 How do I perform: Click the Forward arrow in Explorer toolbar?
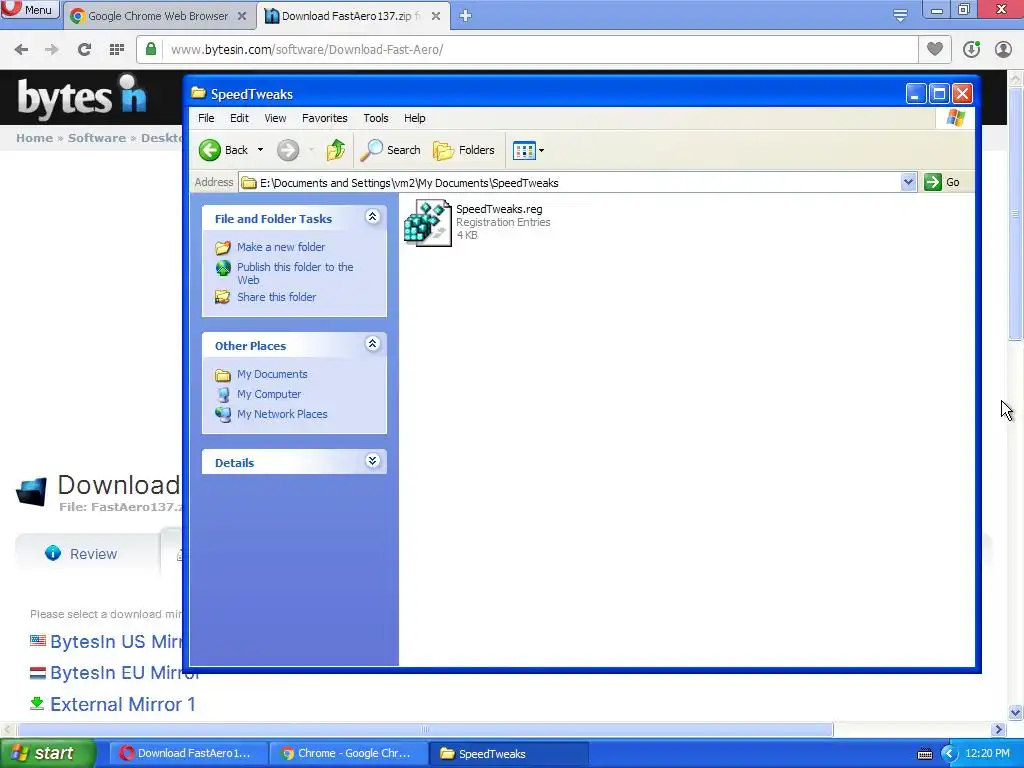click(x=287, y=150)
